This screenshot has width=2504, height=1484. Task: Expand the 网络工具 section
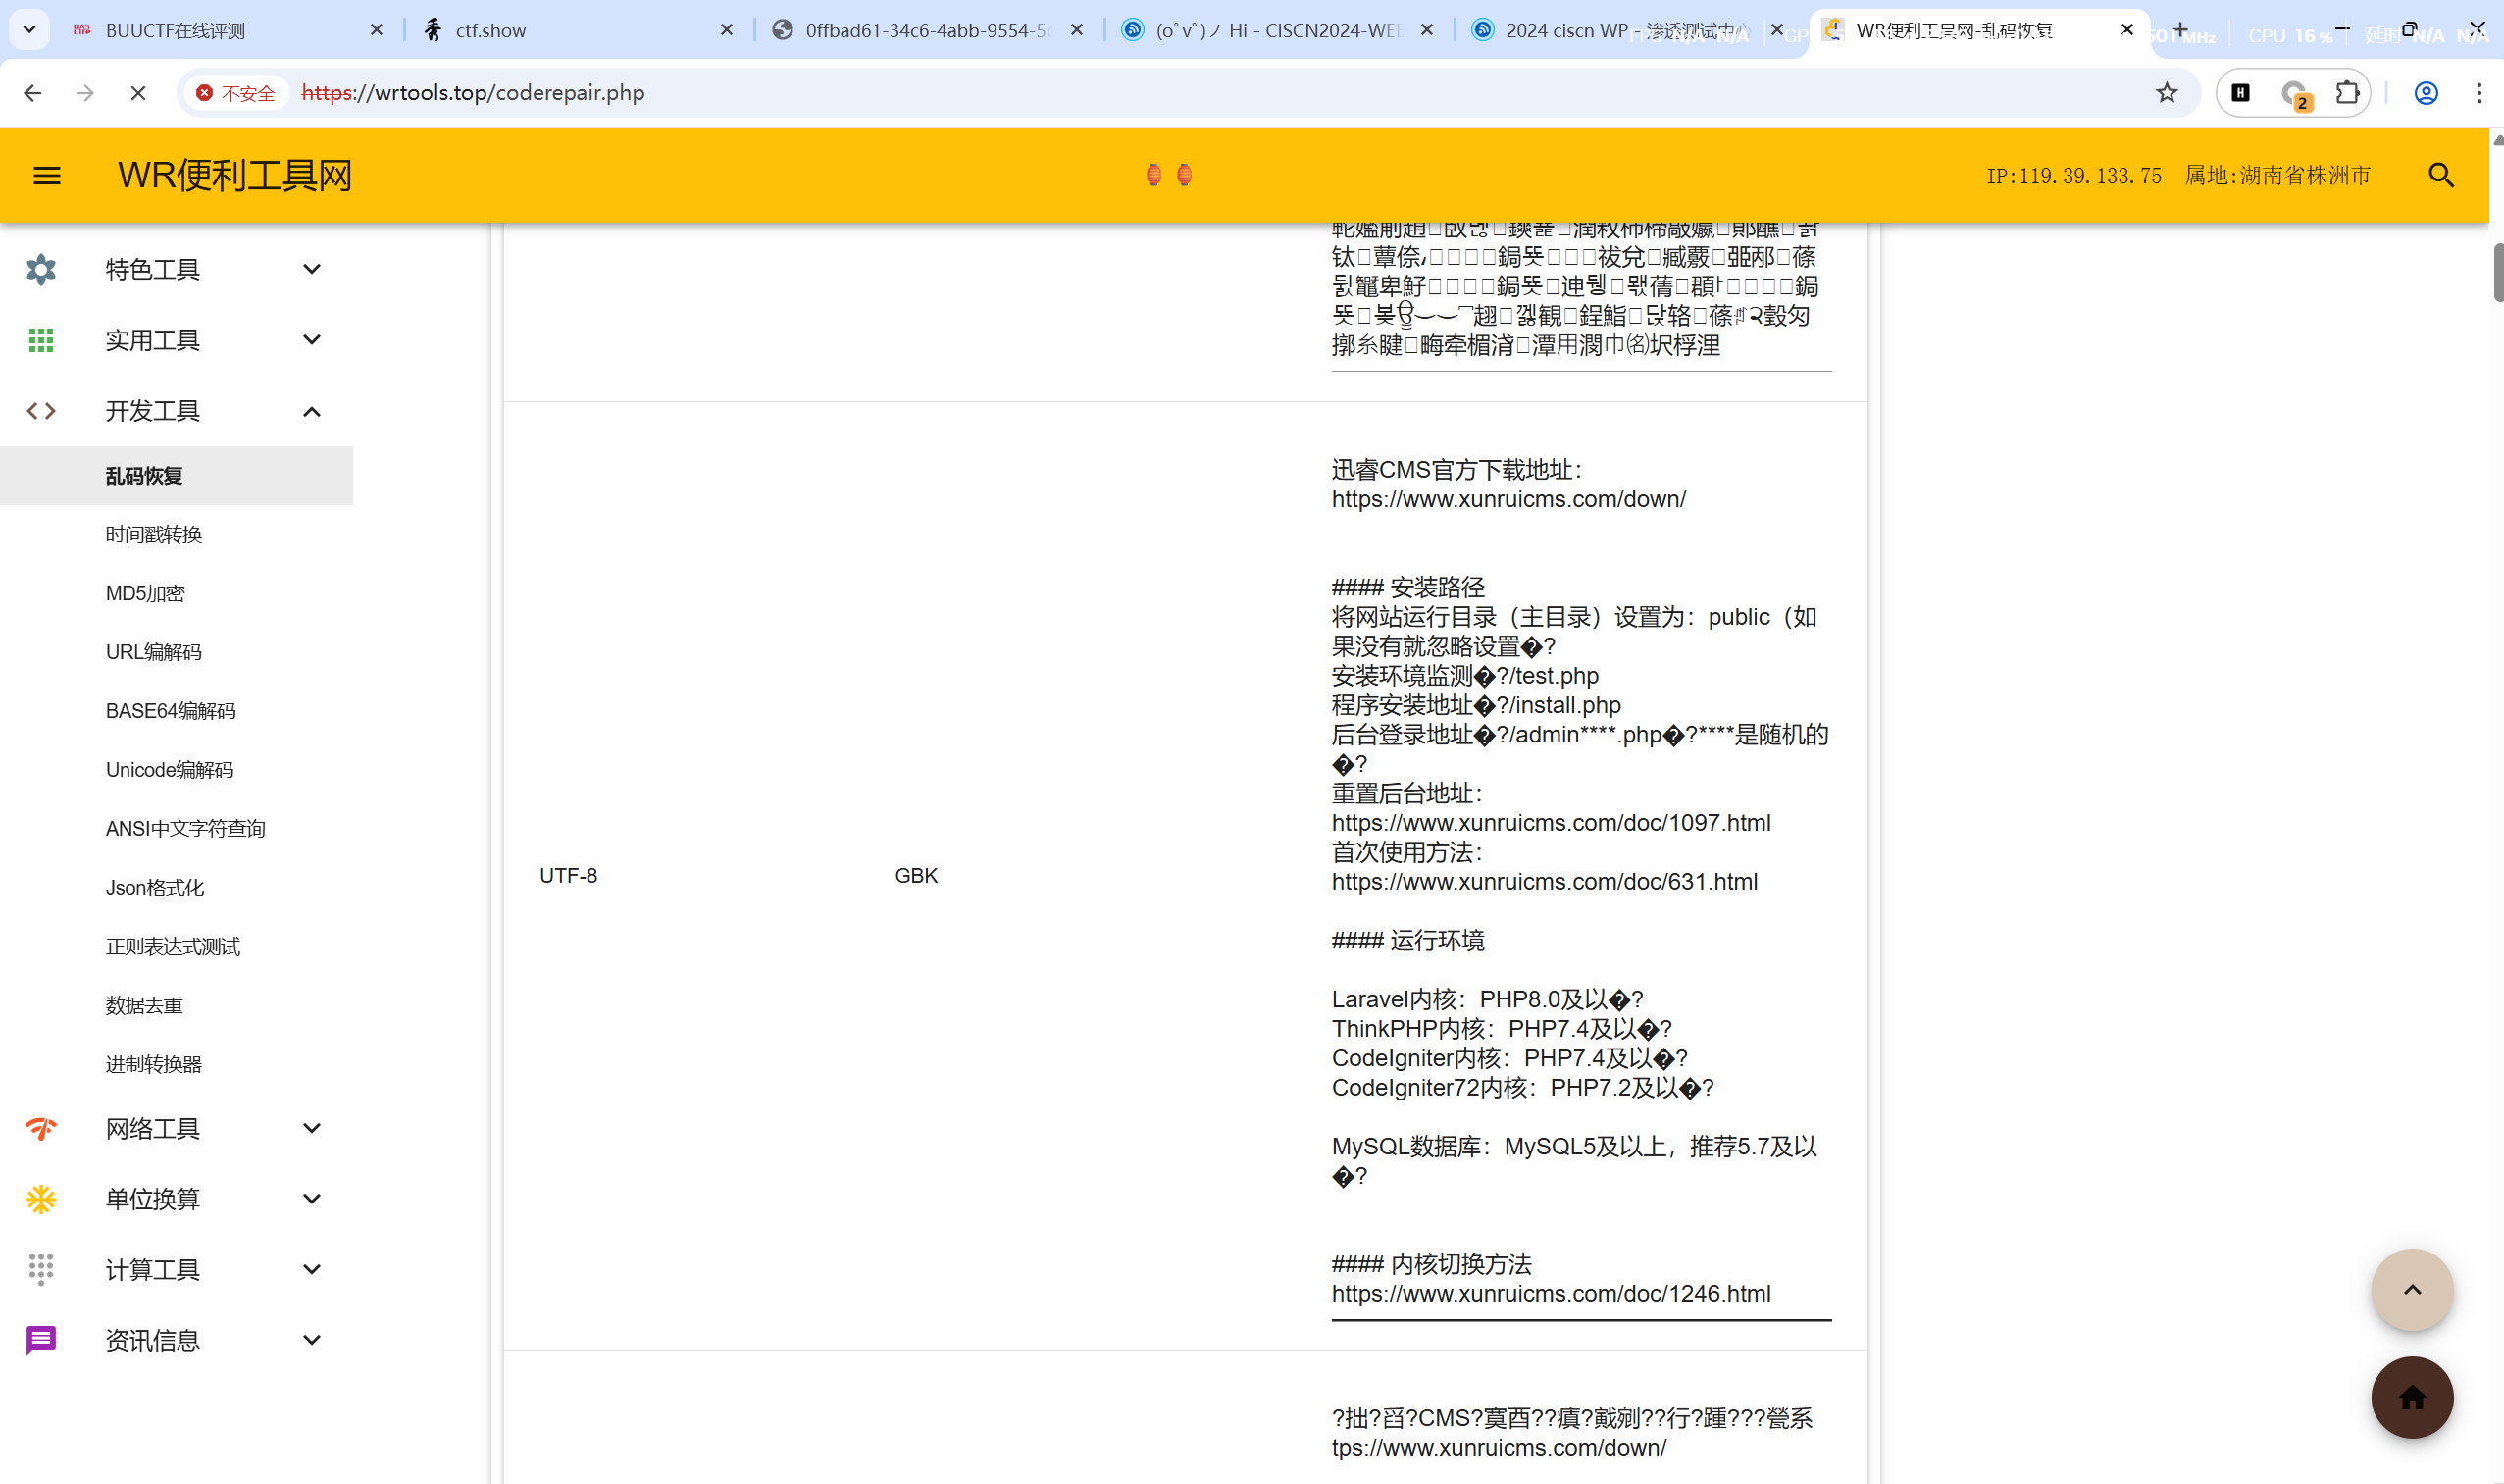(311, 1128)
